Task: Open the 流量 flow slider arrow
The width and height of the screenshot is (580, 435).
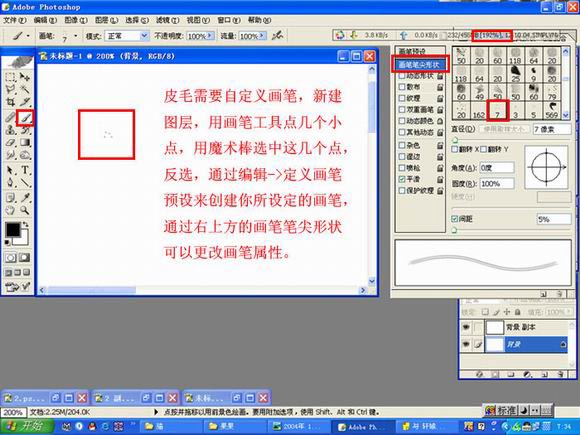Action: point(262,36)
